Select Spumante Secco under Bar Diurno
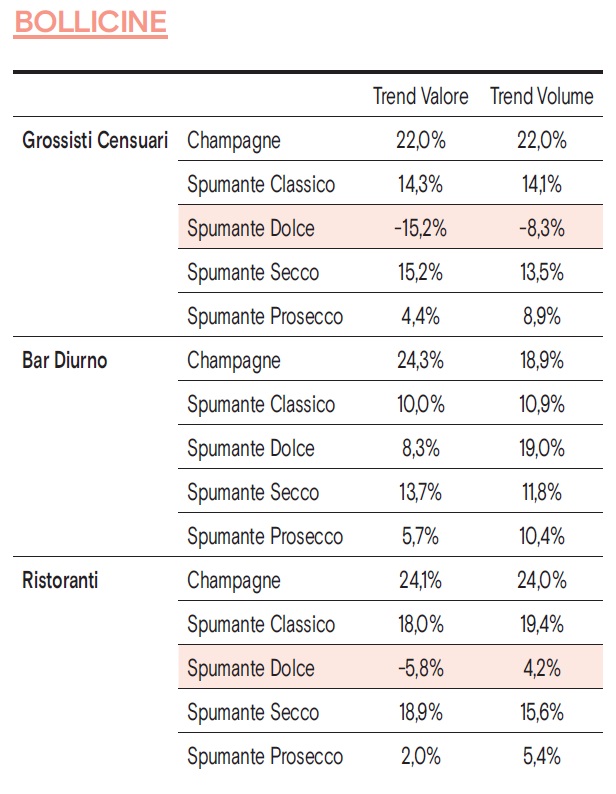Screen dimensions: 616x794 tap(253, 493)
